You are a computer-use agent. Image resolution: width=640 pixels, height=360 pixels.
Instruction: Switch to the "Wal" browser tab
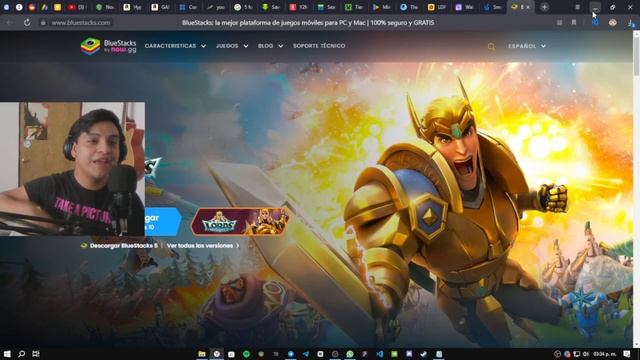click(464, 7)
